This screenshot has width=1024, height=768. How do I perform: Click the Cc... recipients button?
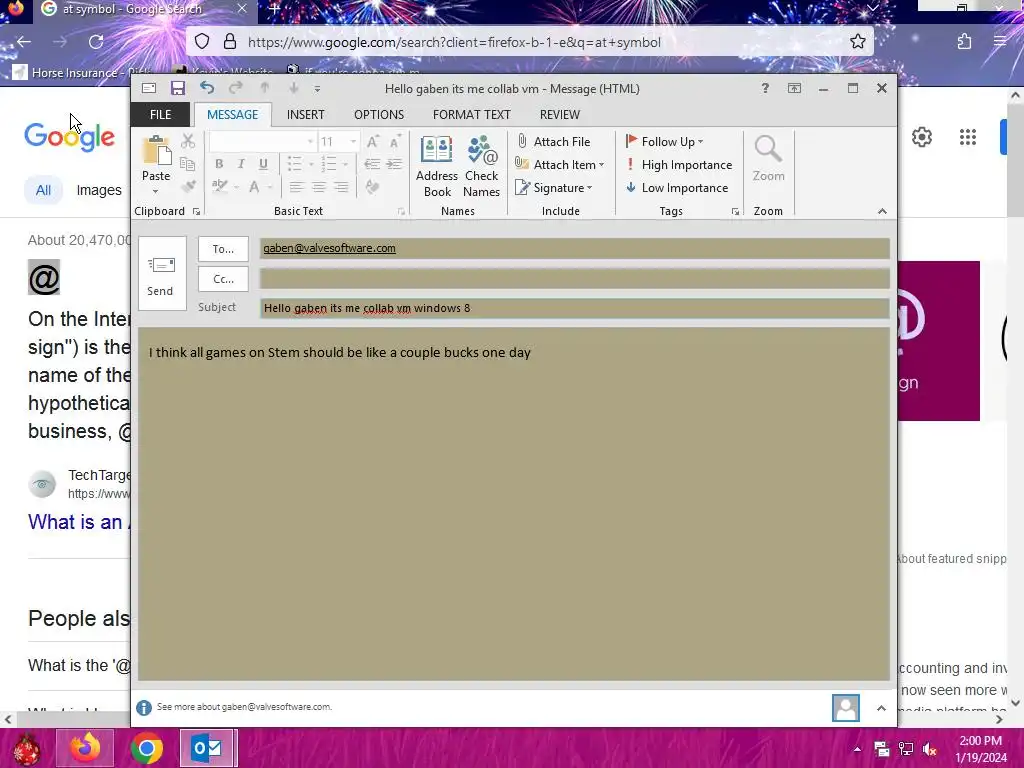[x=223, y=279]
